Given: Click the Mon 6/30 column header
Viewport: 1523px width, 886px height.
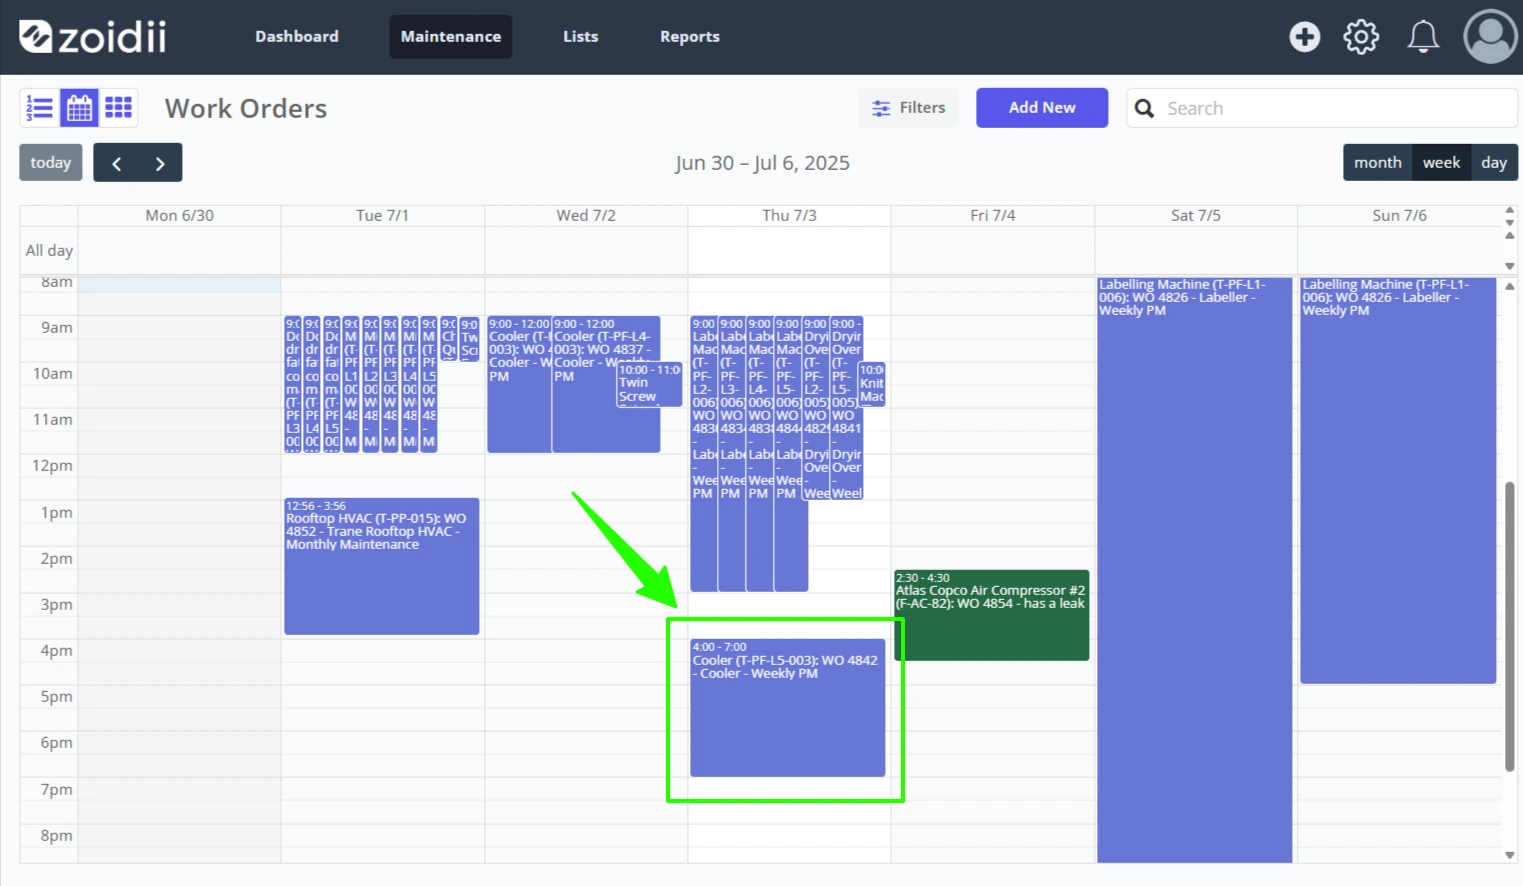Looking at the screenshot, I should pyautogui.click(x=180, y=215).
